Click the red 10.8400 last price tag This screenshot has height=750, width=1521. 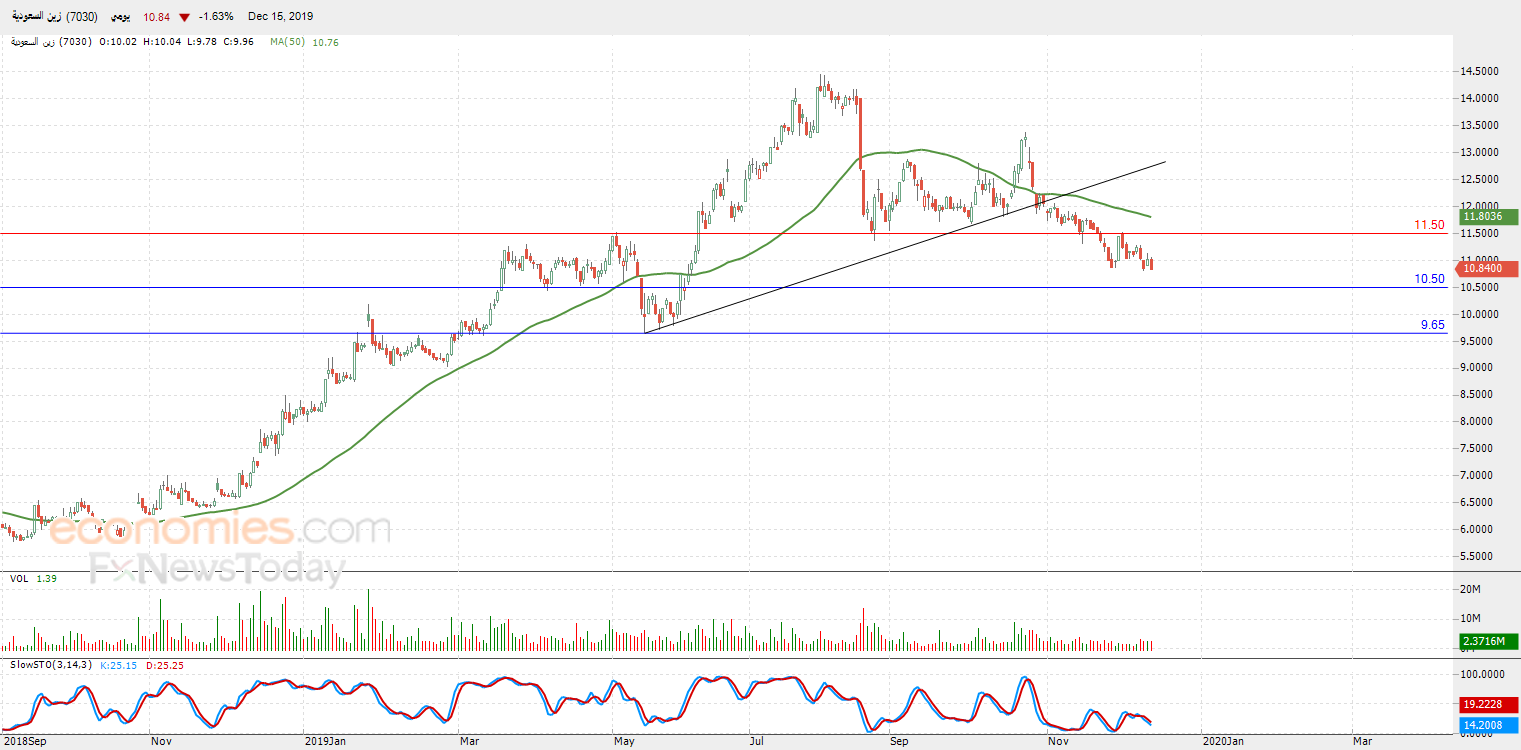point(1488,267)
